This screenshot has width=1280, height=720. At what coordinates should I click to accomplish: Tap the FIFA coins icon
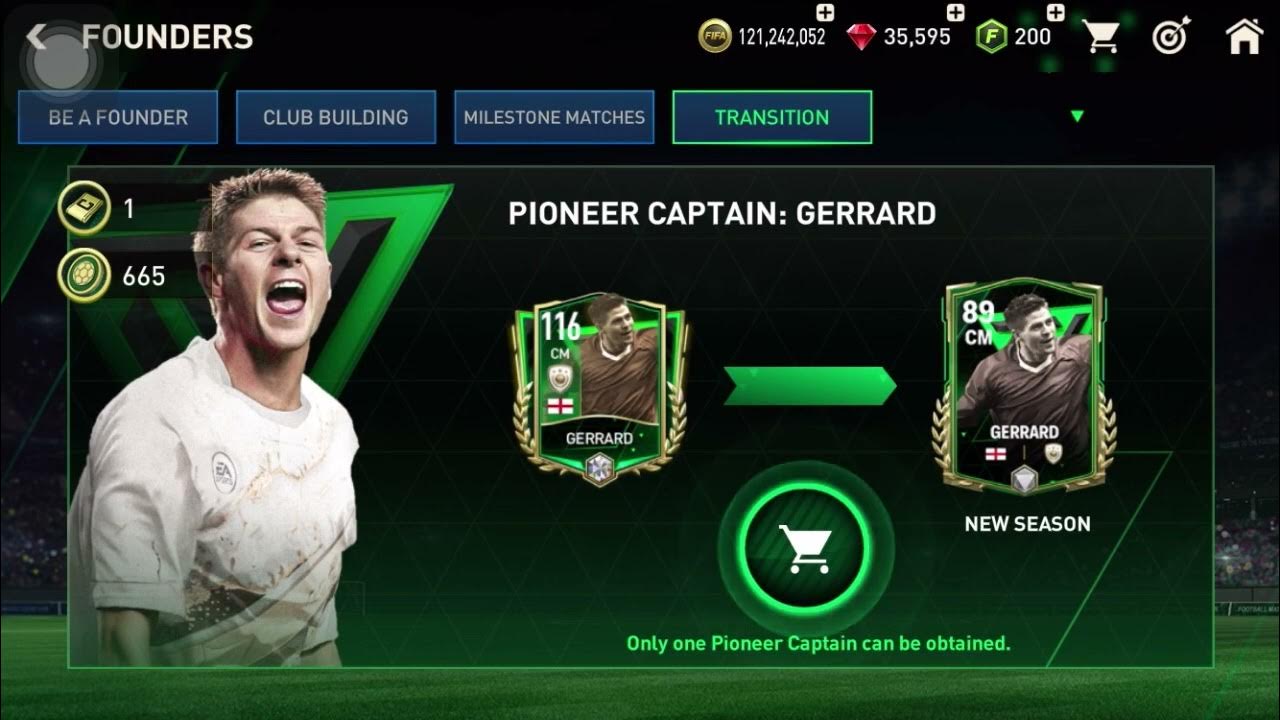pyautogui.click(x=714, y=38)
